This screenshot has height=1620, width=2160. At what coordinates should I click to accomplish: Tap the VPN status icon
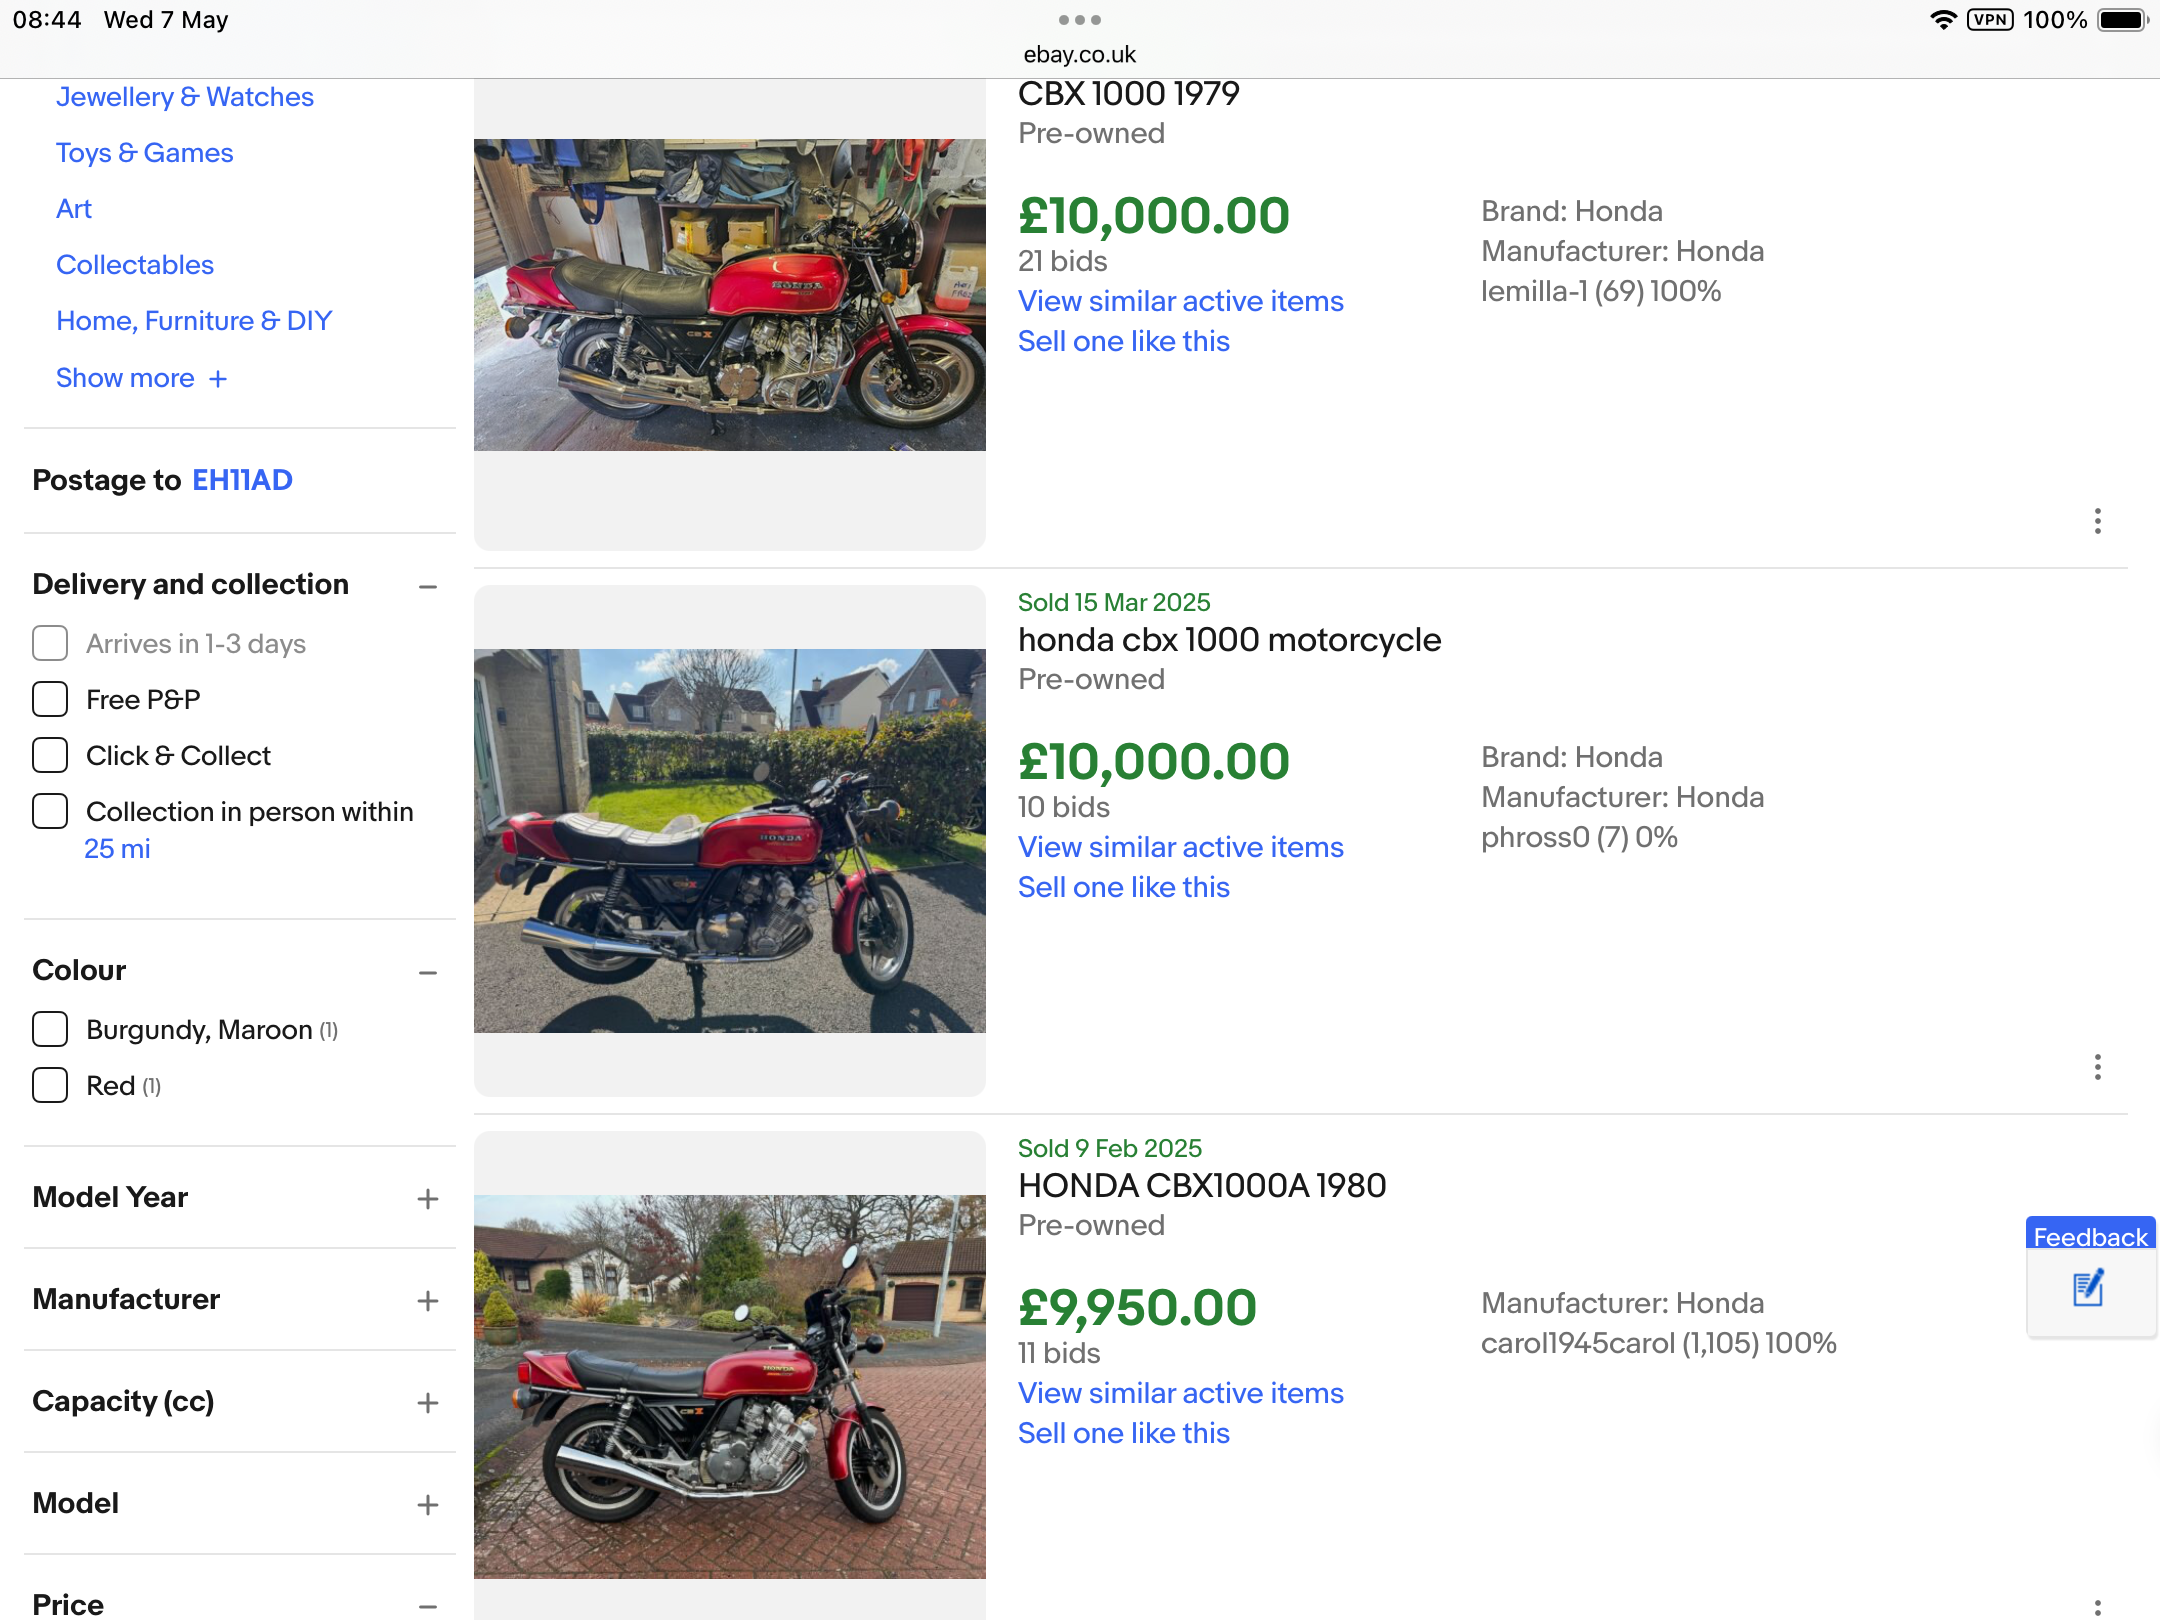(x=1989, y=20)
